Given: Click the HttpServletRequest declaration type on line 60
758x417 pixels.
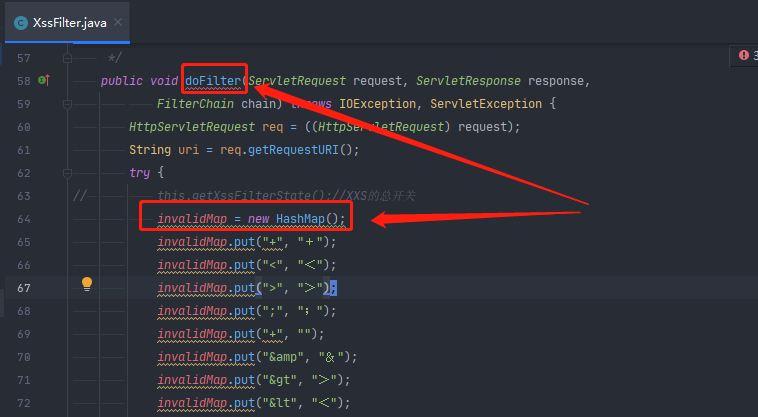Looking at the screenshot, I should [x=192, y=127].
